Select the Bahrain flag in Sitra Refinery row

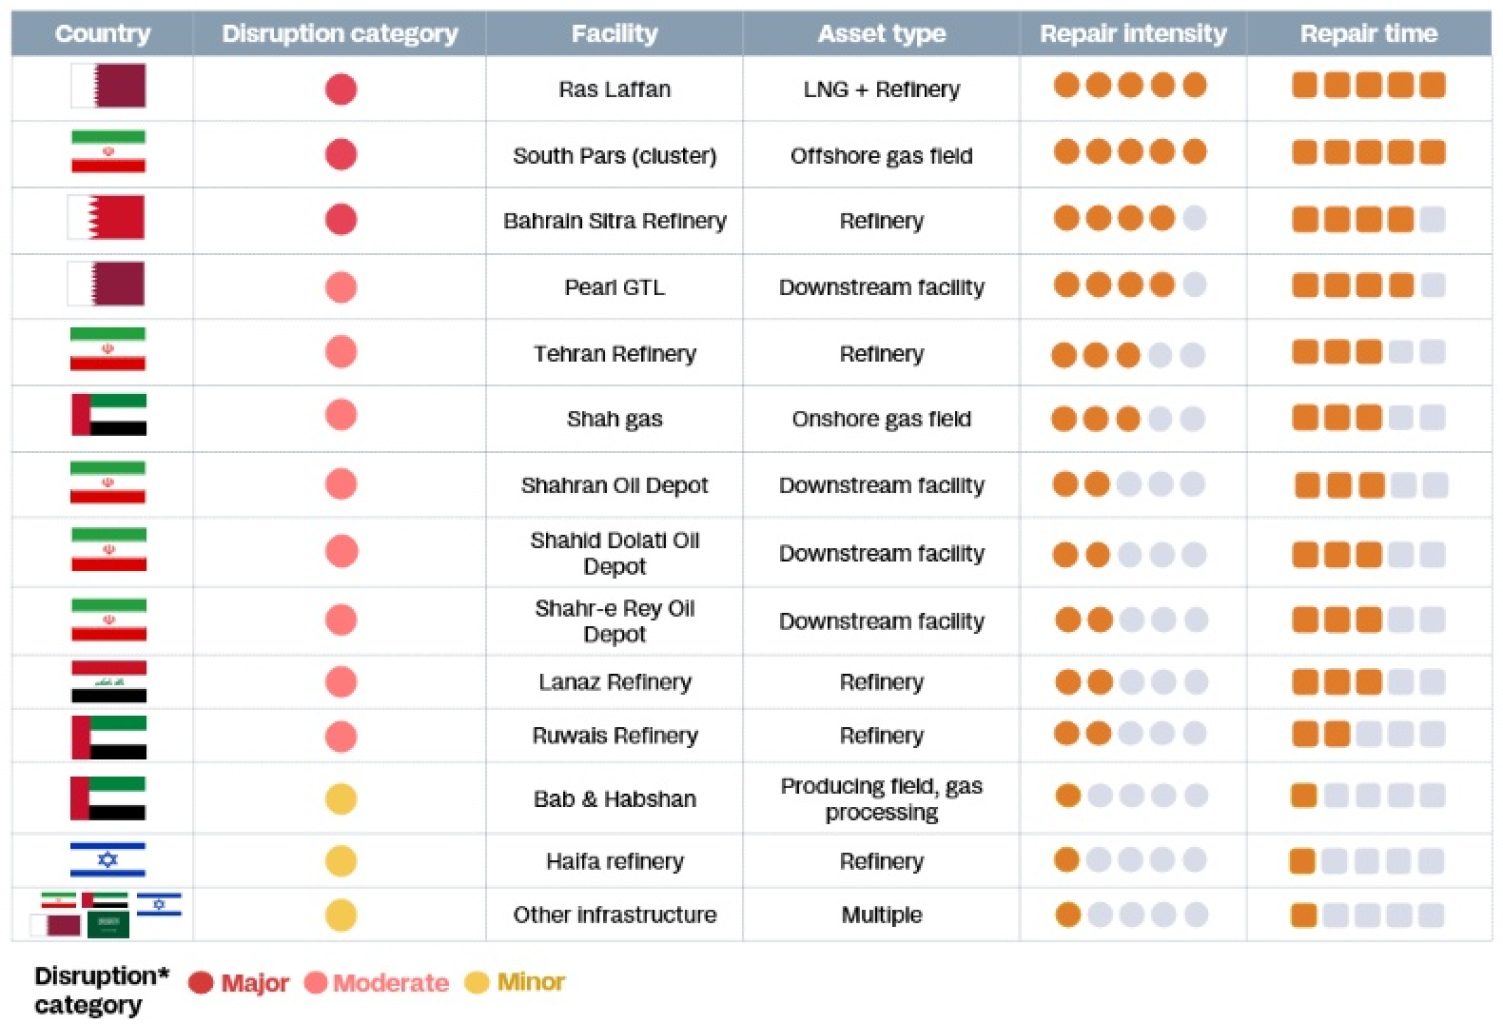(106, 218)
